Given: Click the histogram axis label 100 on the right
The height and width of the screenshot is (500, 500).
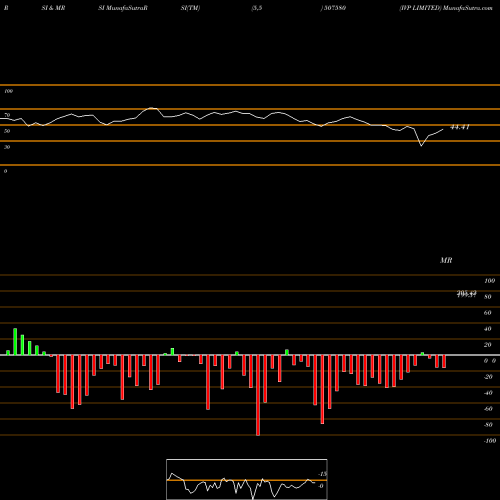Looking at the screenshot, I should point(489,281).
